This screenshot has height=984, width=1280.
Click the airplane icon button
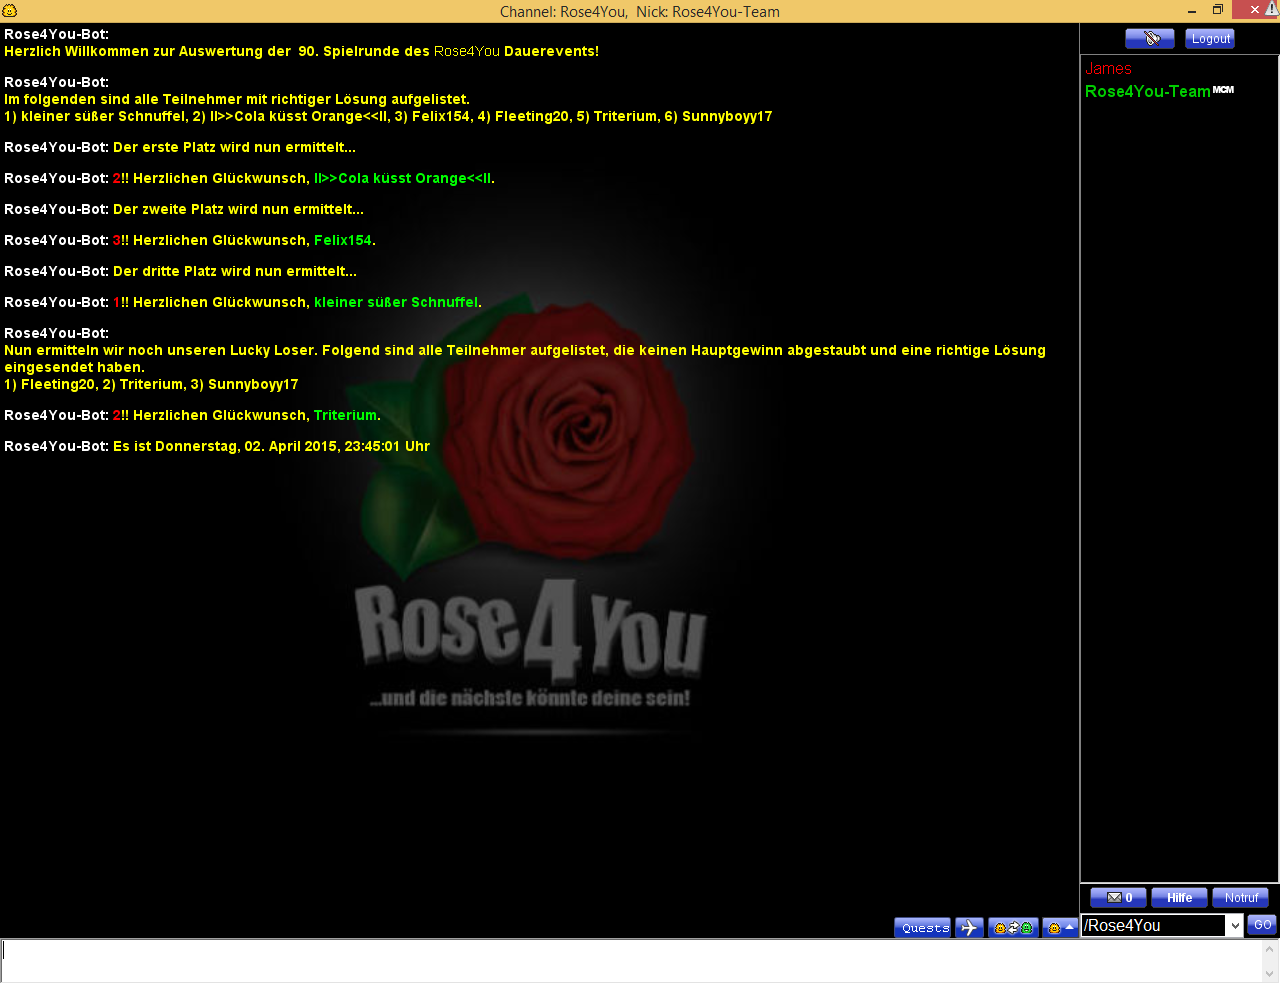(x=969, y=928)
